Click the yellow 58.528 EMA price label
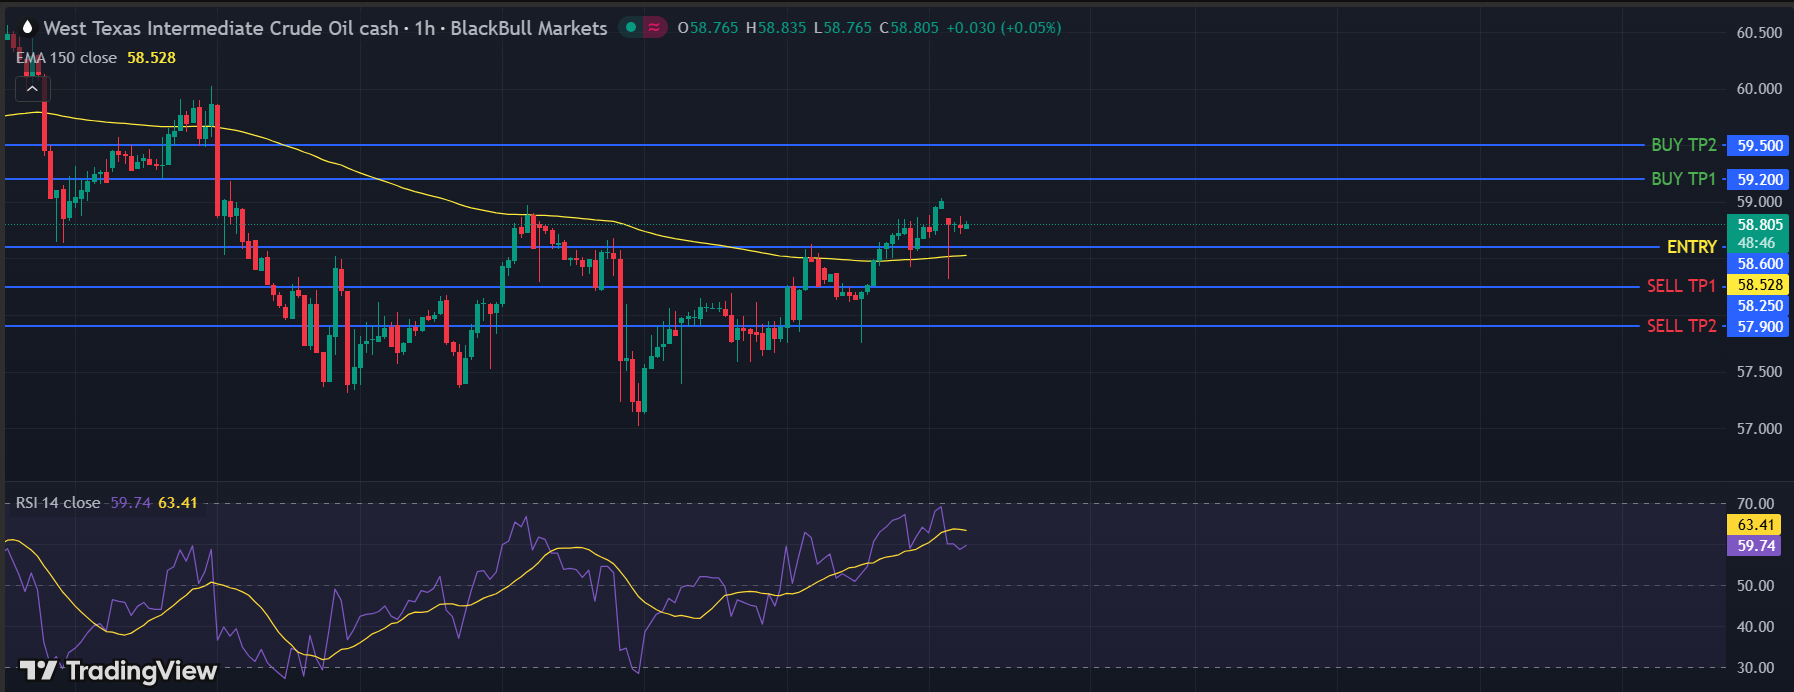 pos(1759,285)
